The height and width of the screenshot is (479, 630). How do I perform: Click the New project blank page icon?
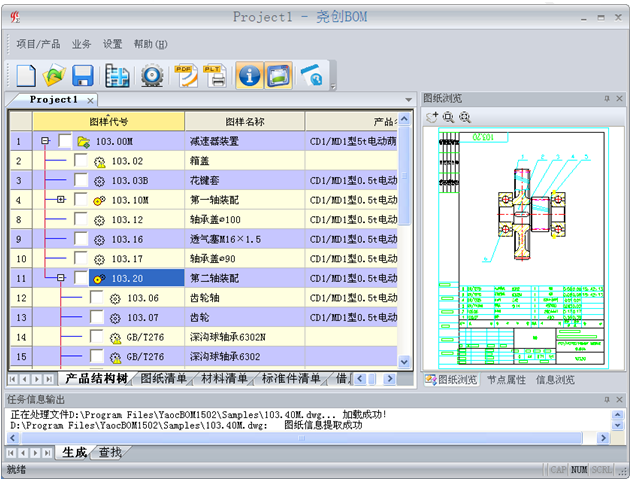26,75
